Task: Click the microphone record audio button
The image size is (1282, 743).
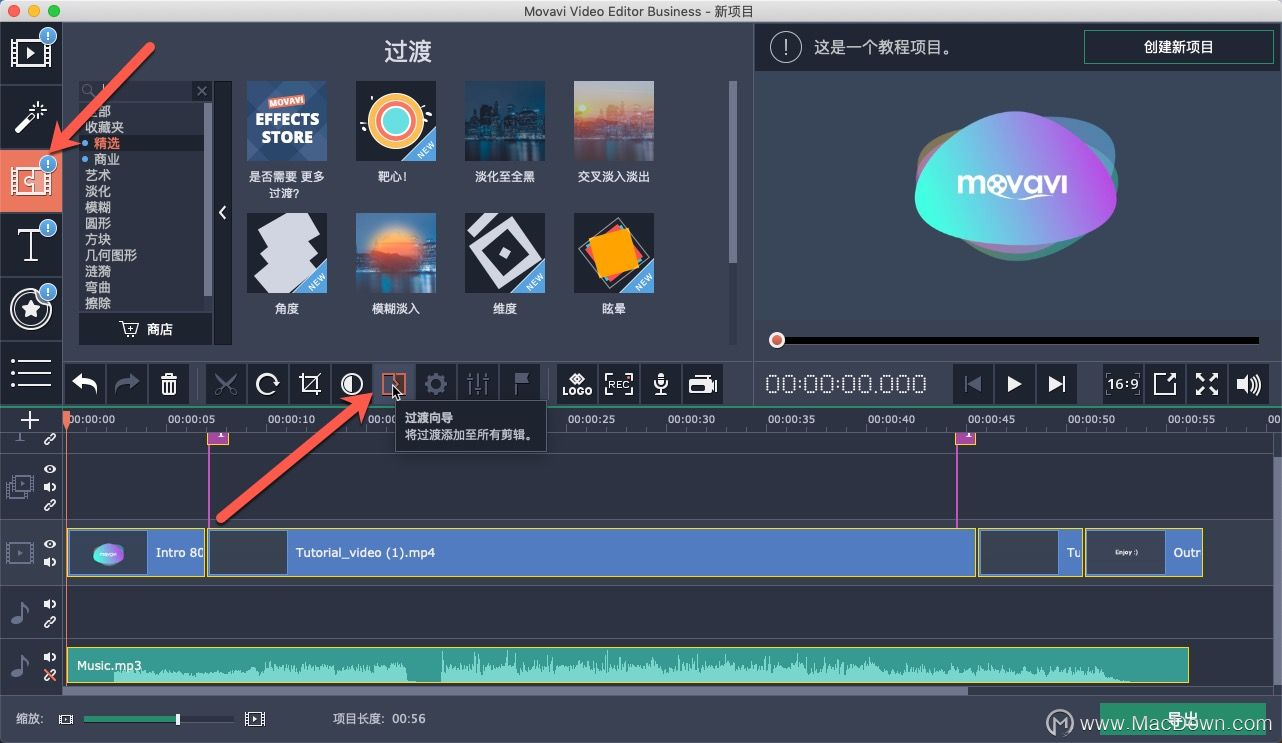Action: click(661, 384)
